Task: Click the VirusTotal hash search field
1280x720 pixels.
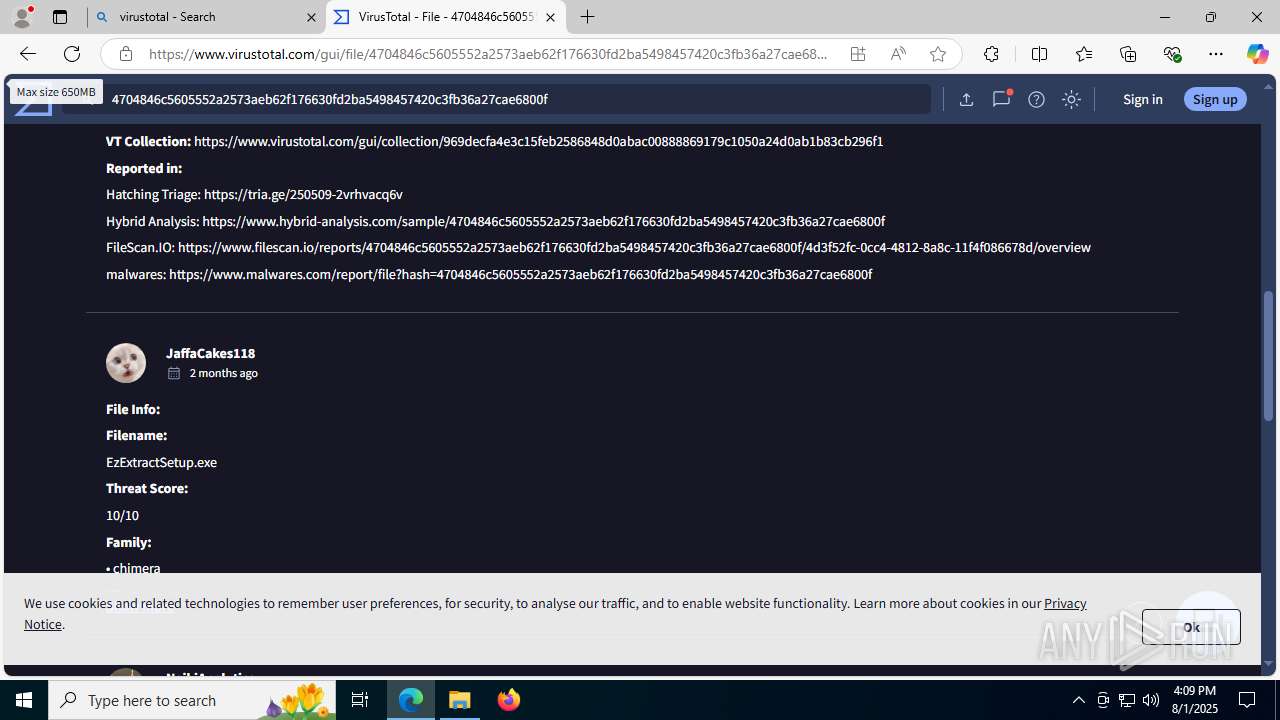Action: coord(497,99)
